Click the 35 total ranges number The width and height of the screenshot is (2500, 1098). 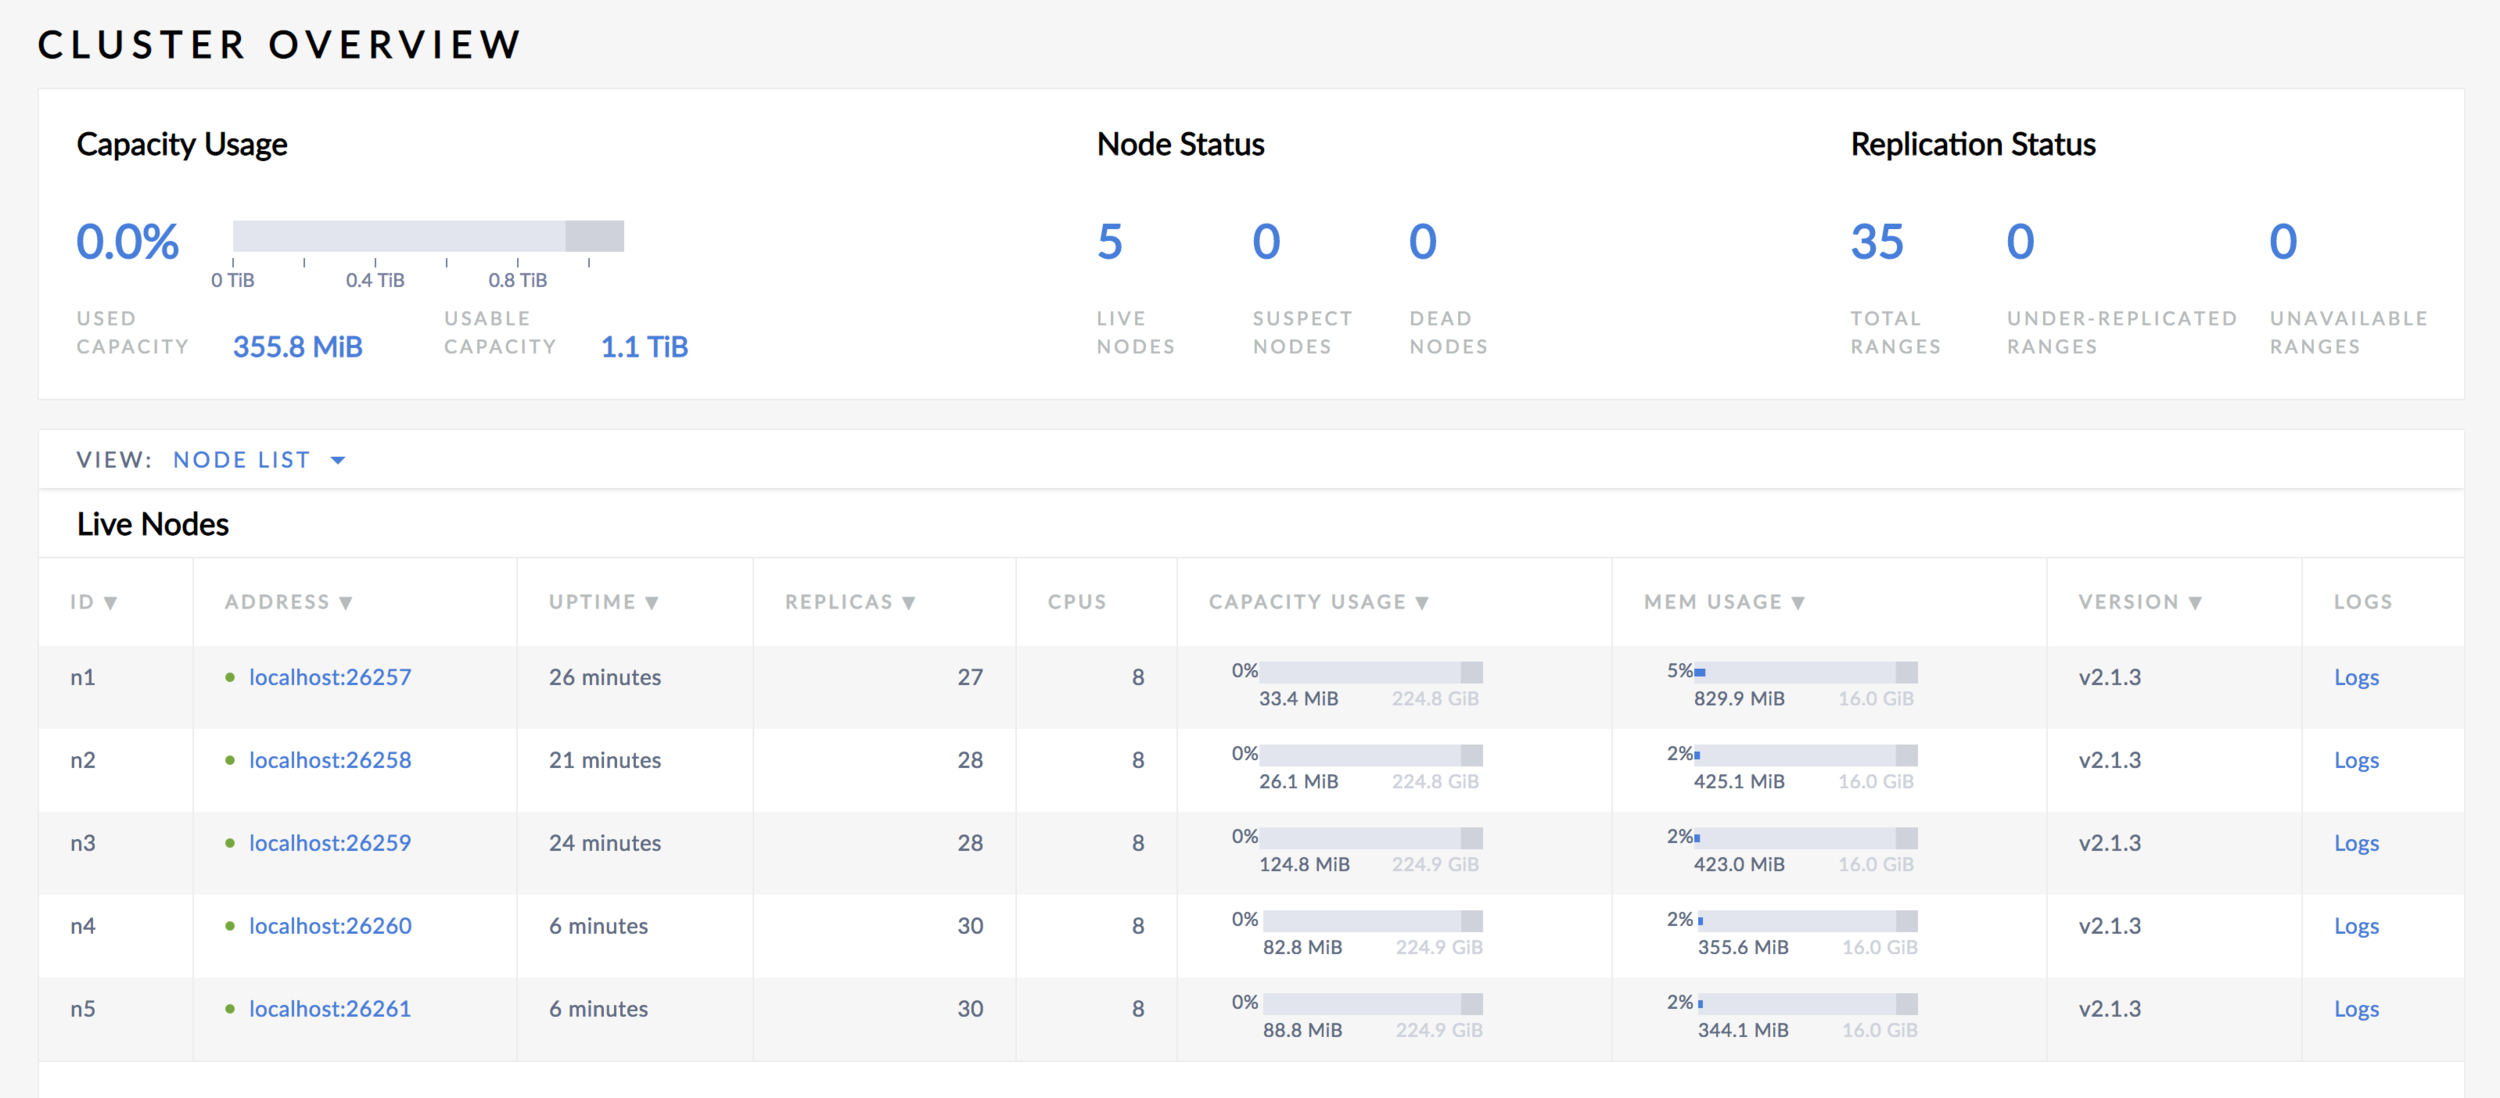[x=1877, y=242]
